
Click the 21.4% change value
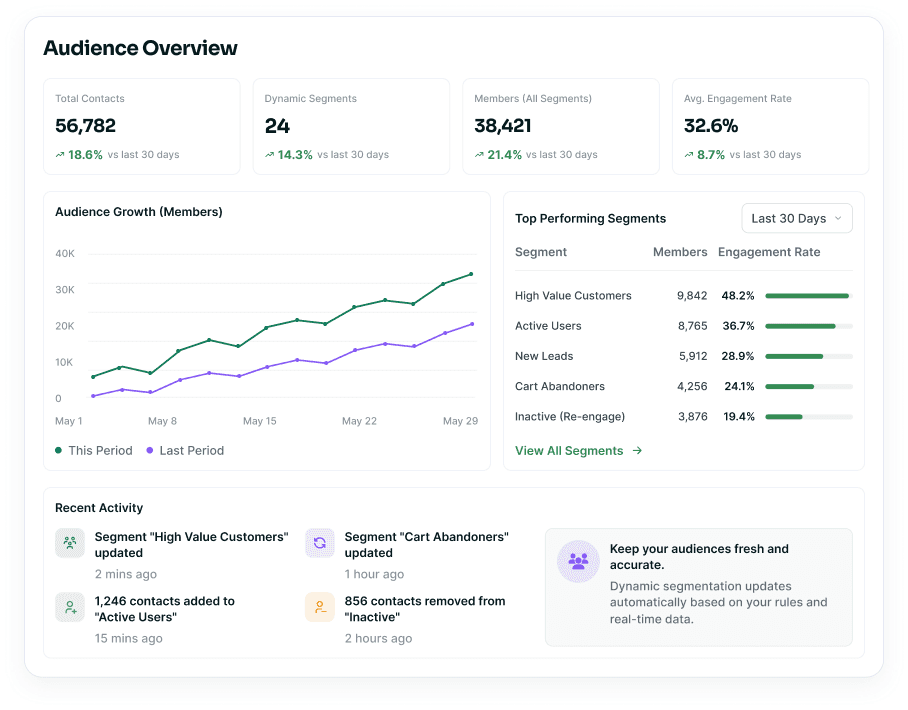click(x=504, y=155)
